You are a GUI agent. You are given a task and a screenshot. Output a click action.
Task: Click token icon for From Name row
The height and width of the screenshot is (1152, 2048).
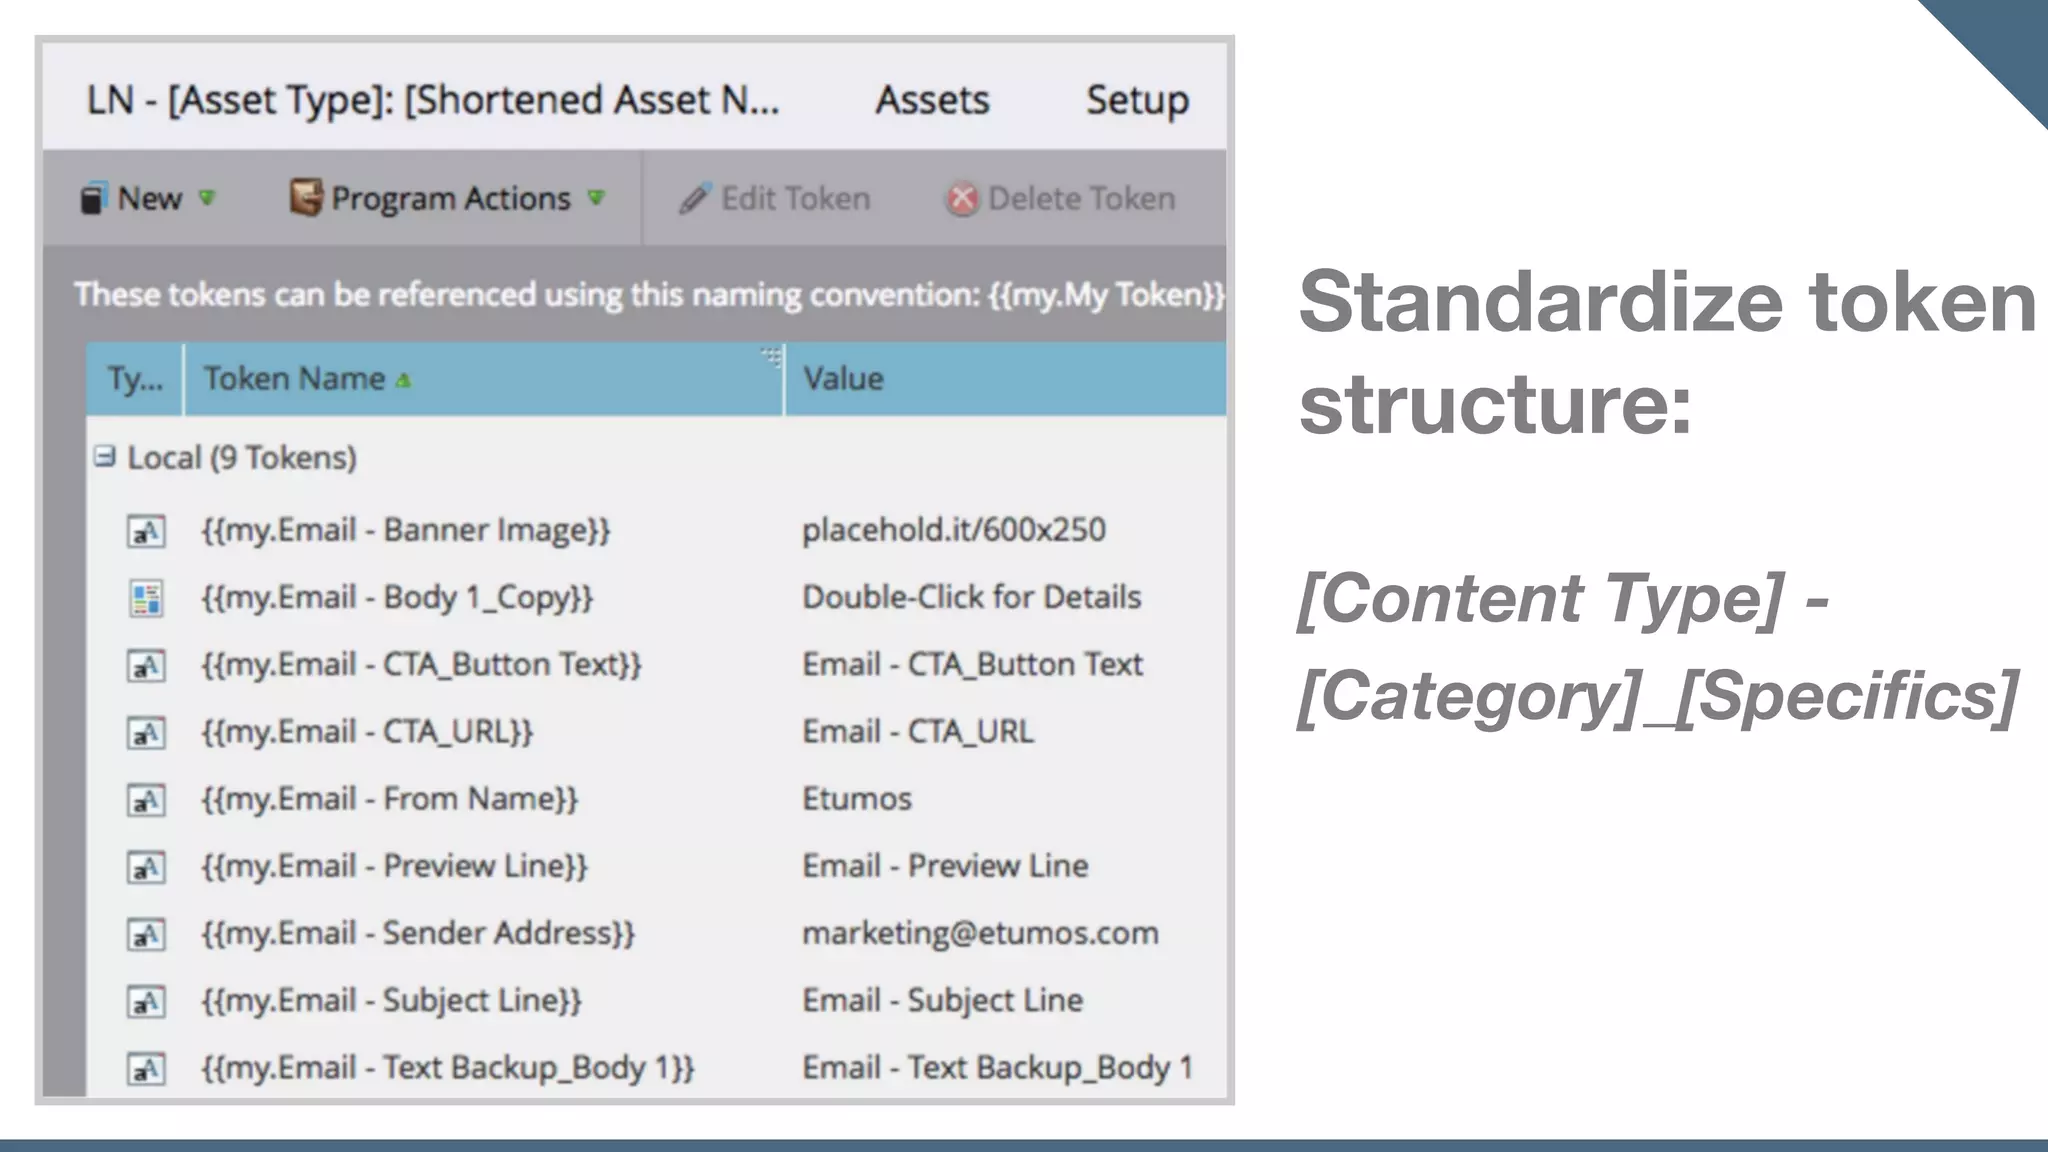[x=146, y=800]
